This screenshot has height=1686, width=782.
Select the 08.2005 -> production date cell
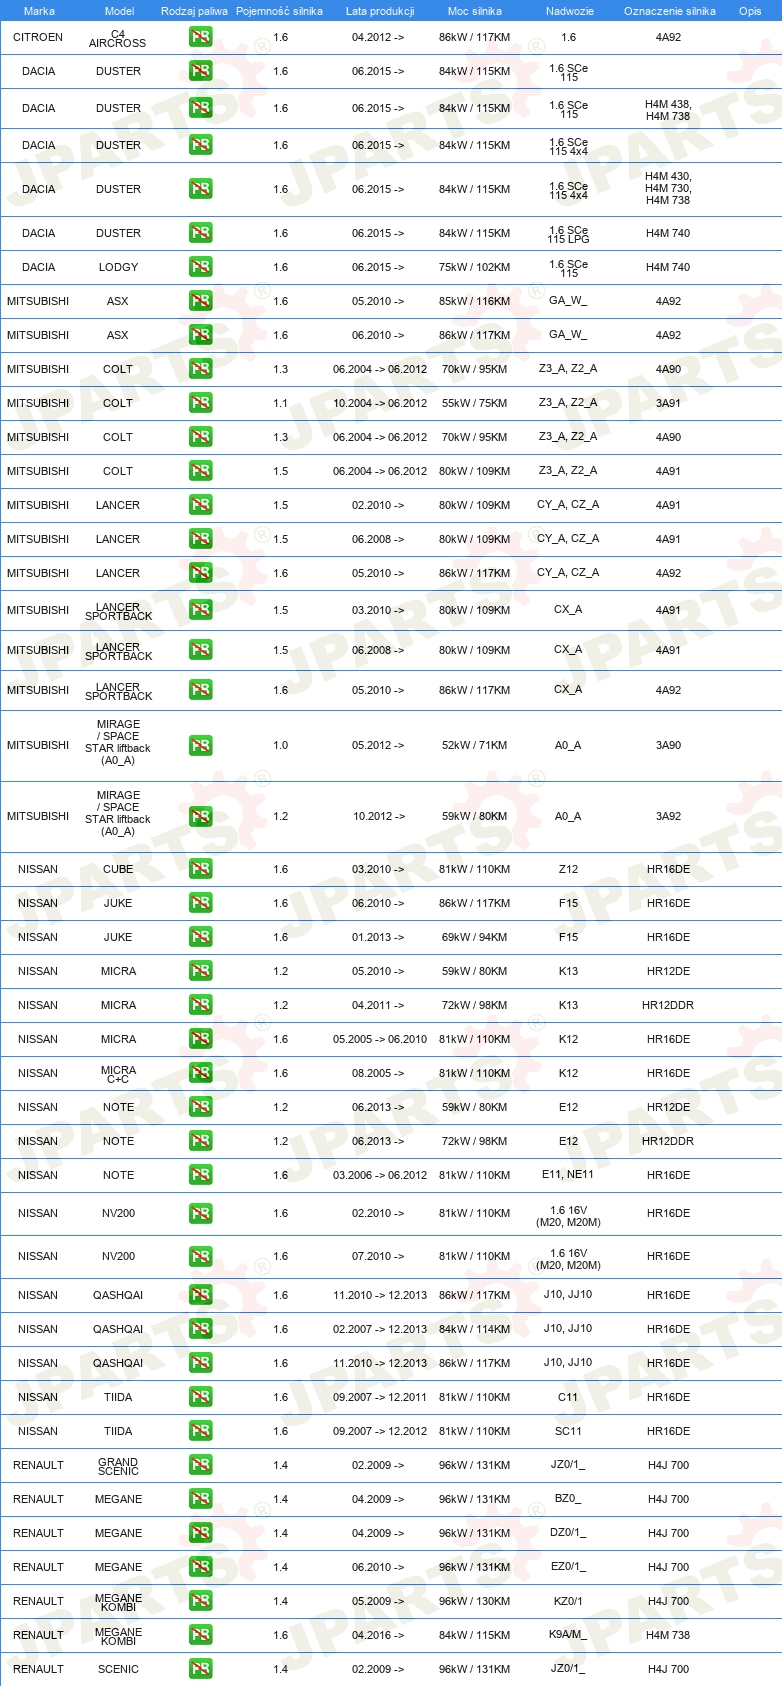pyautogui.click(x=378, y=1073)
